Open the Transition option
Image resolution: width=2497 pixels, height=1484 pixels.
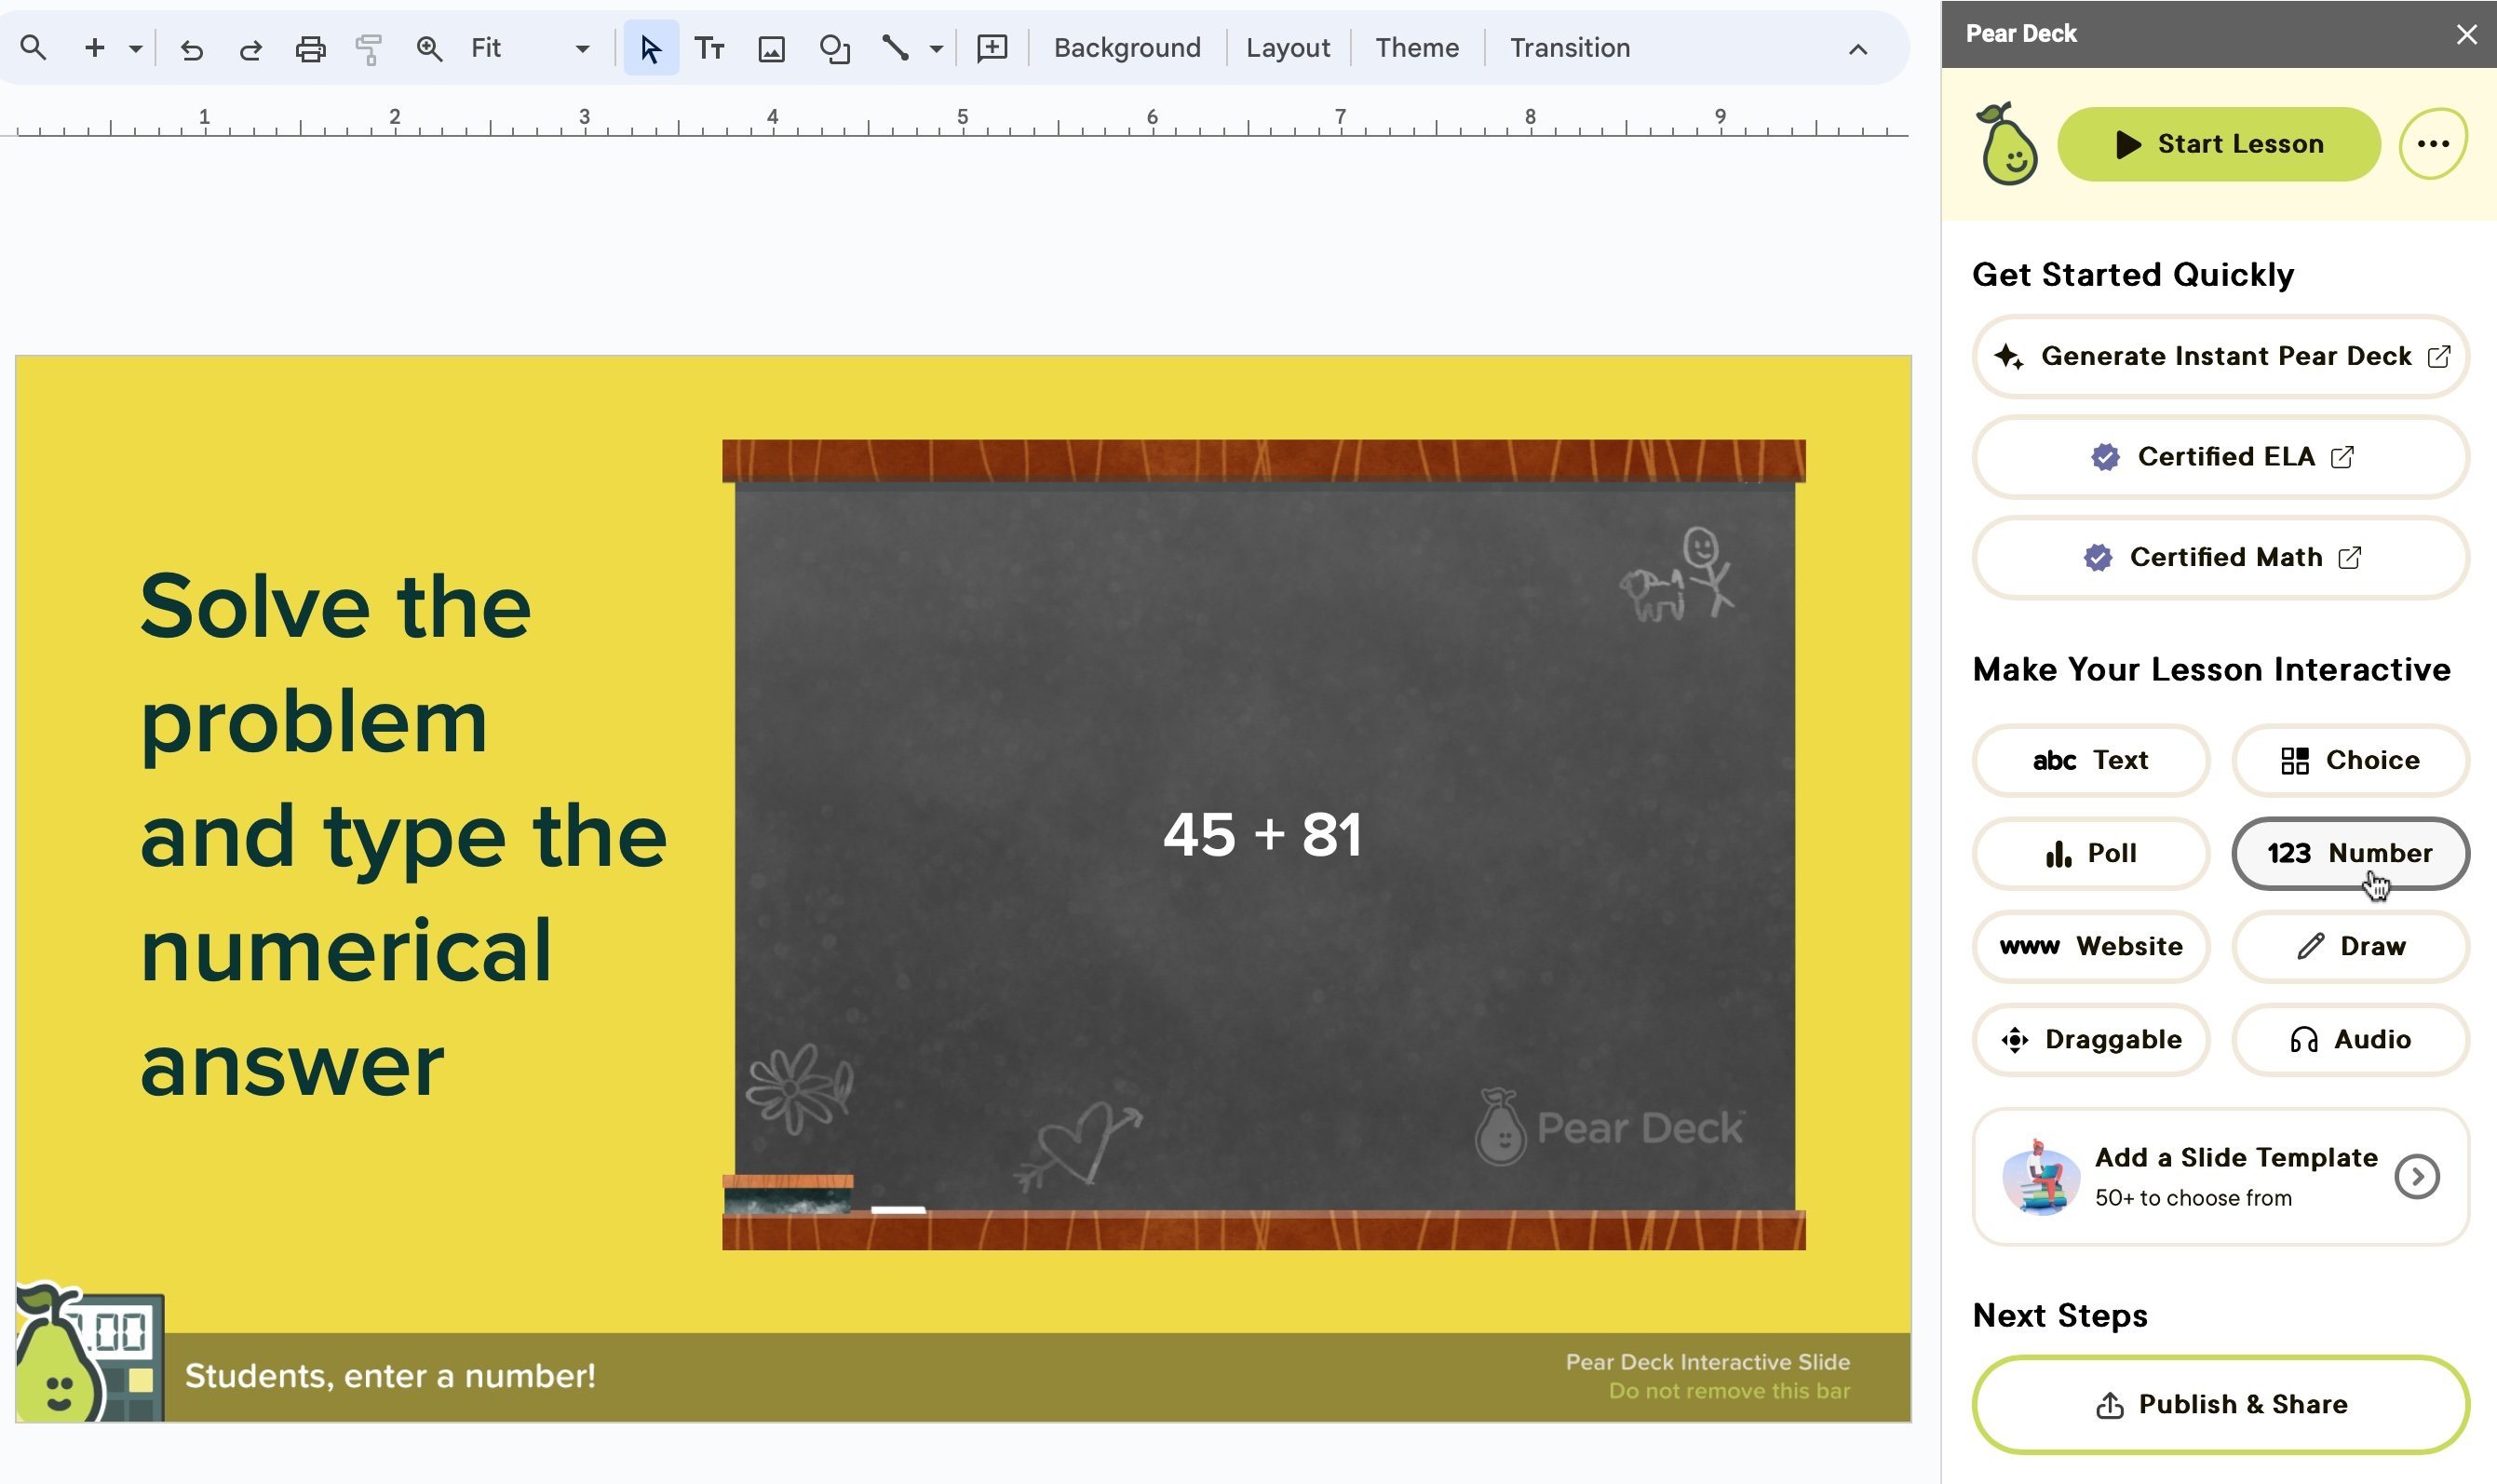click(1569, 48)
